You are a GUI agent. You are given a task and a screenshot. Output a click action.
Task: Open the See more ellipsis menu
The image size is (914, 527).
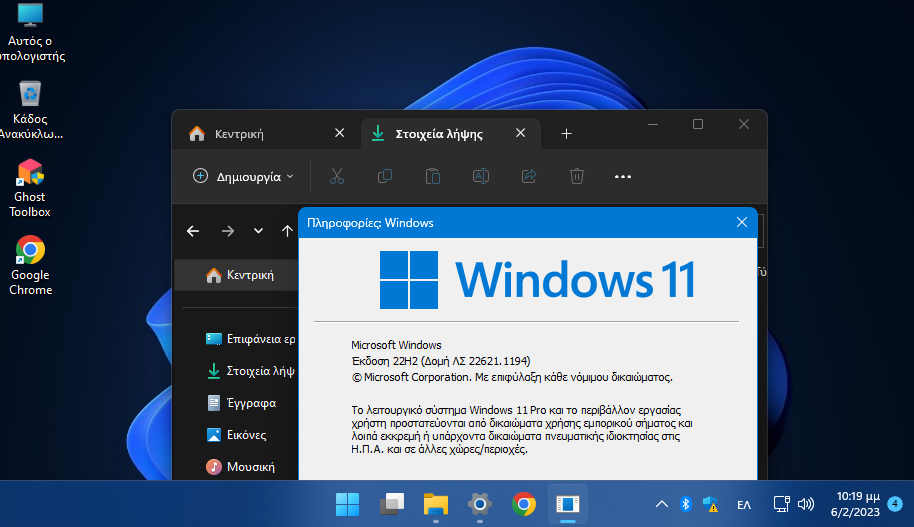click(x=623, y=177)
